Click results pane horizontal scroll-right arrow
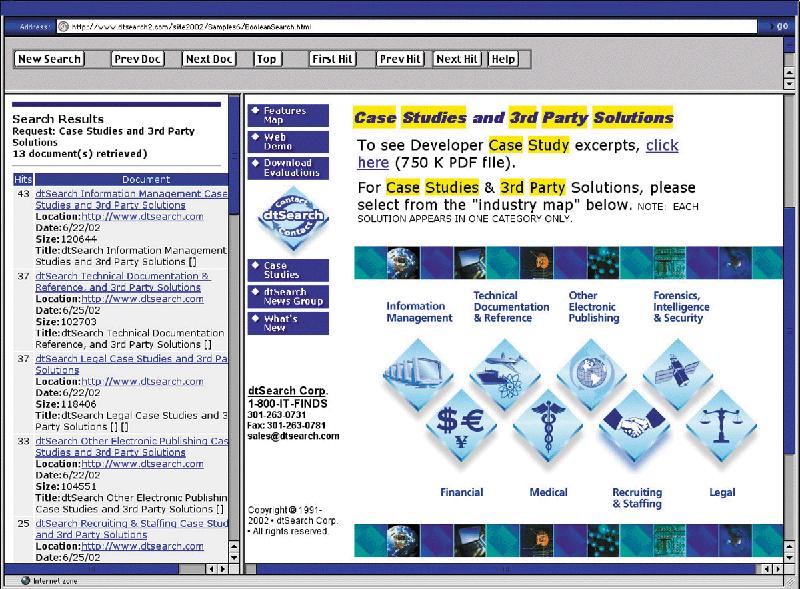 [223, 569]
